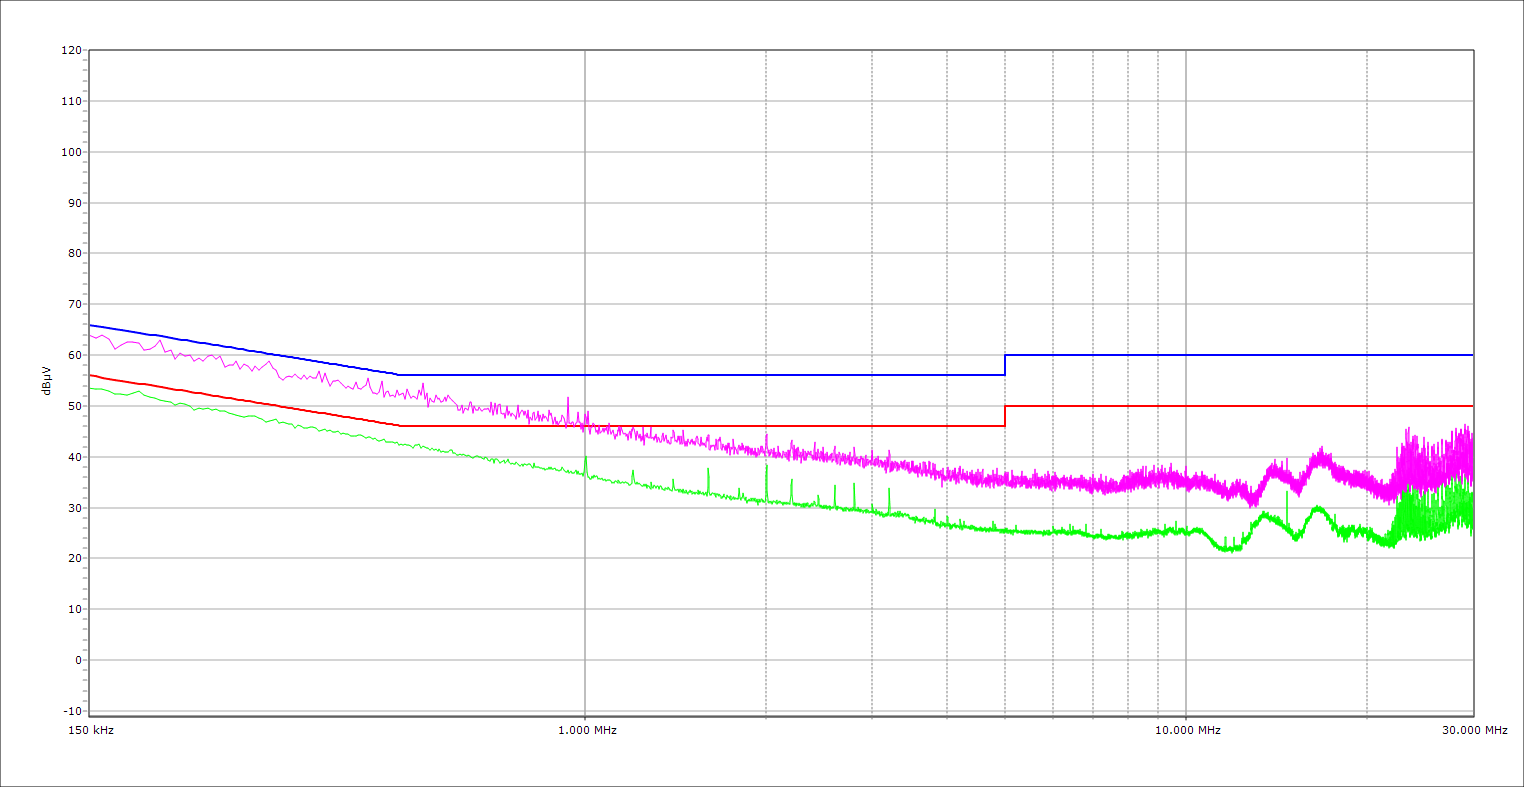Click the 150 kHz frequency axis label

[x=93, y=730]
